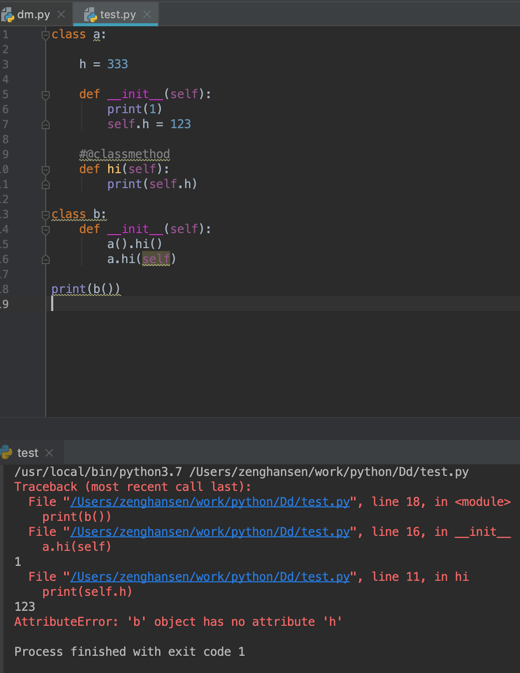The width and height of the screenshot is (520, 673).
Task: Click the AttributeError message in console
Action: (178, 621)
